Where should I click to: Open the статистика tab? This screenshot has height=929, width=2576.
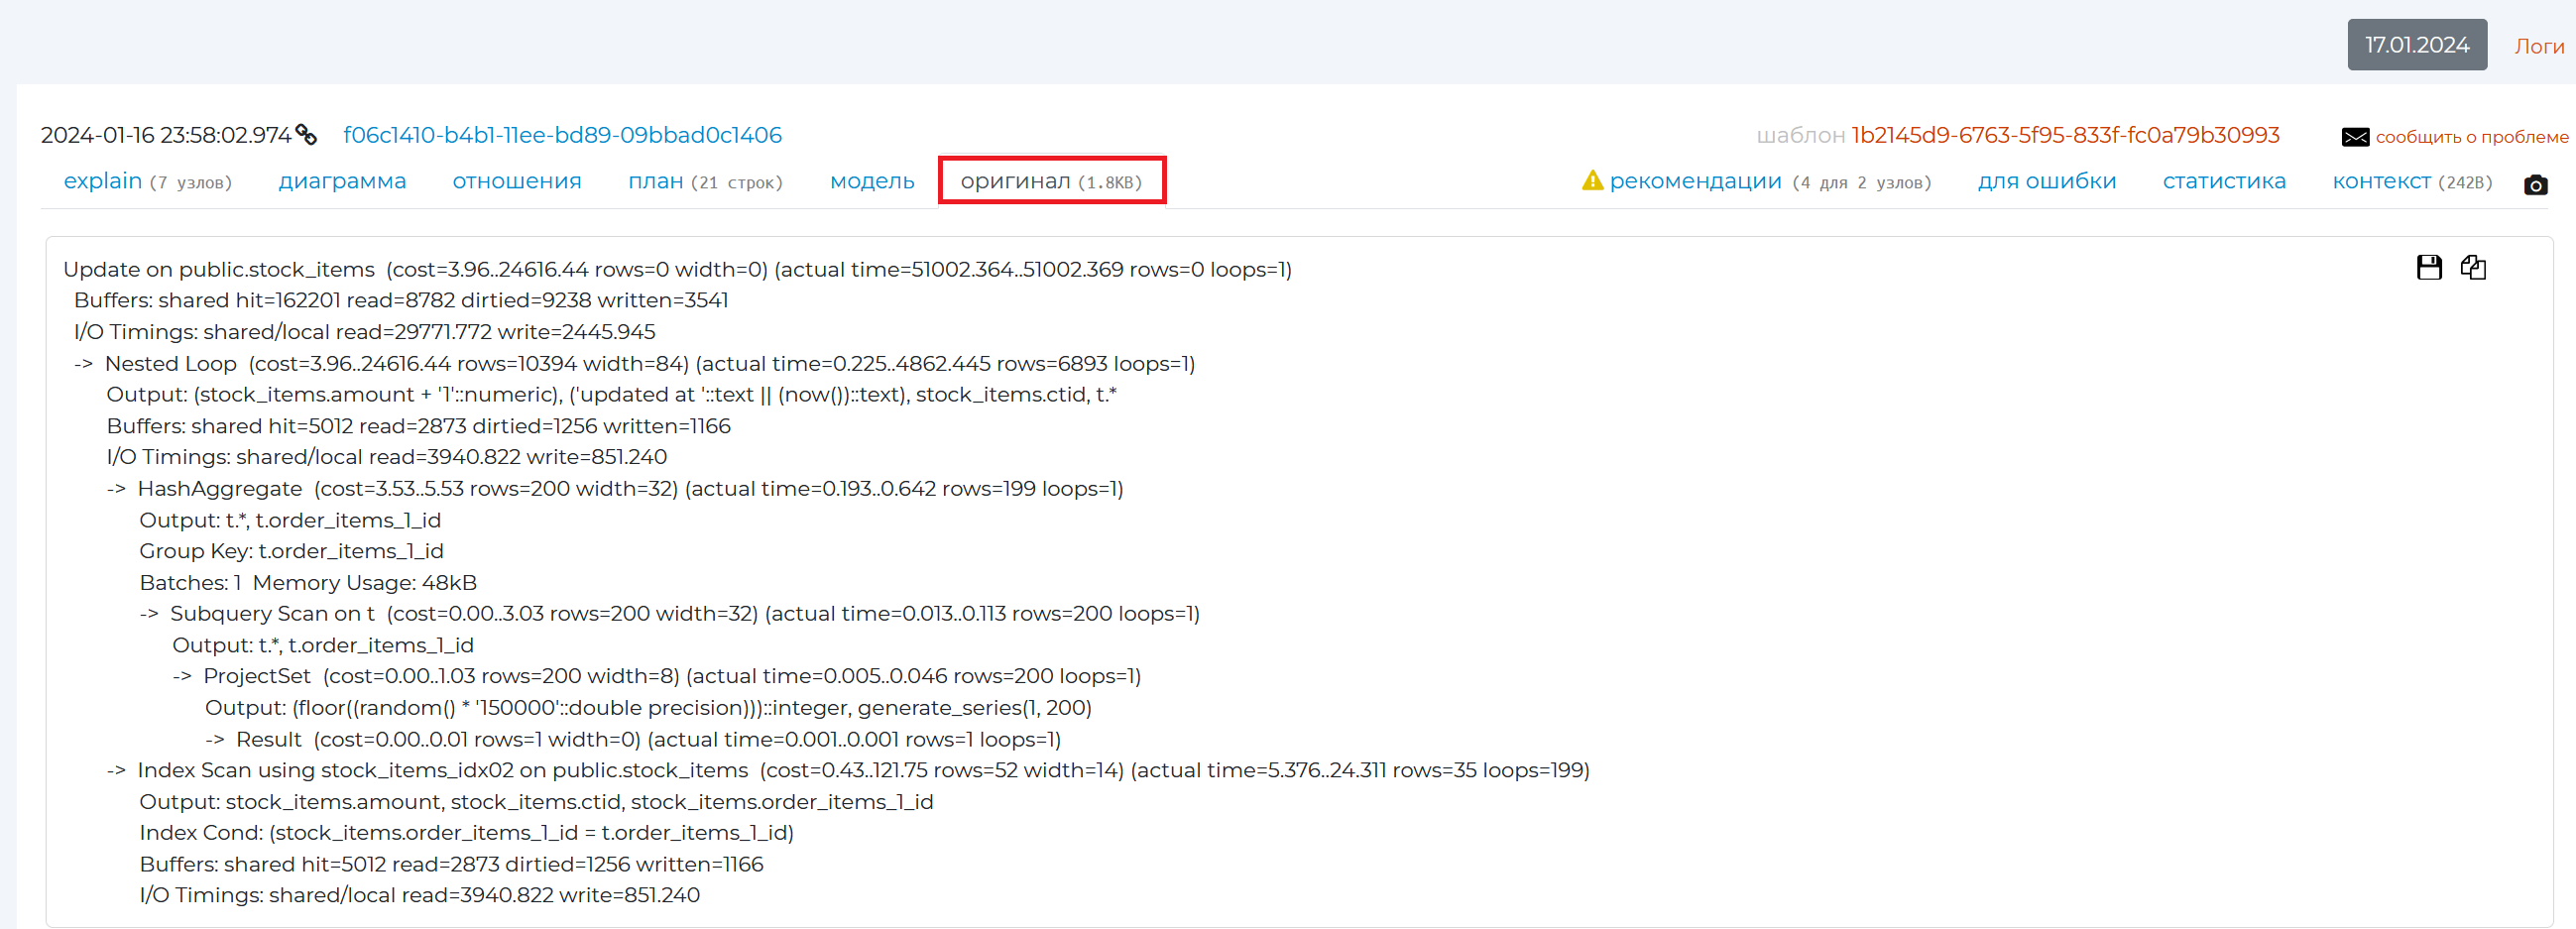click(x=2224, y=182)
